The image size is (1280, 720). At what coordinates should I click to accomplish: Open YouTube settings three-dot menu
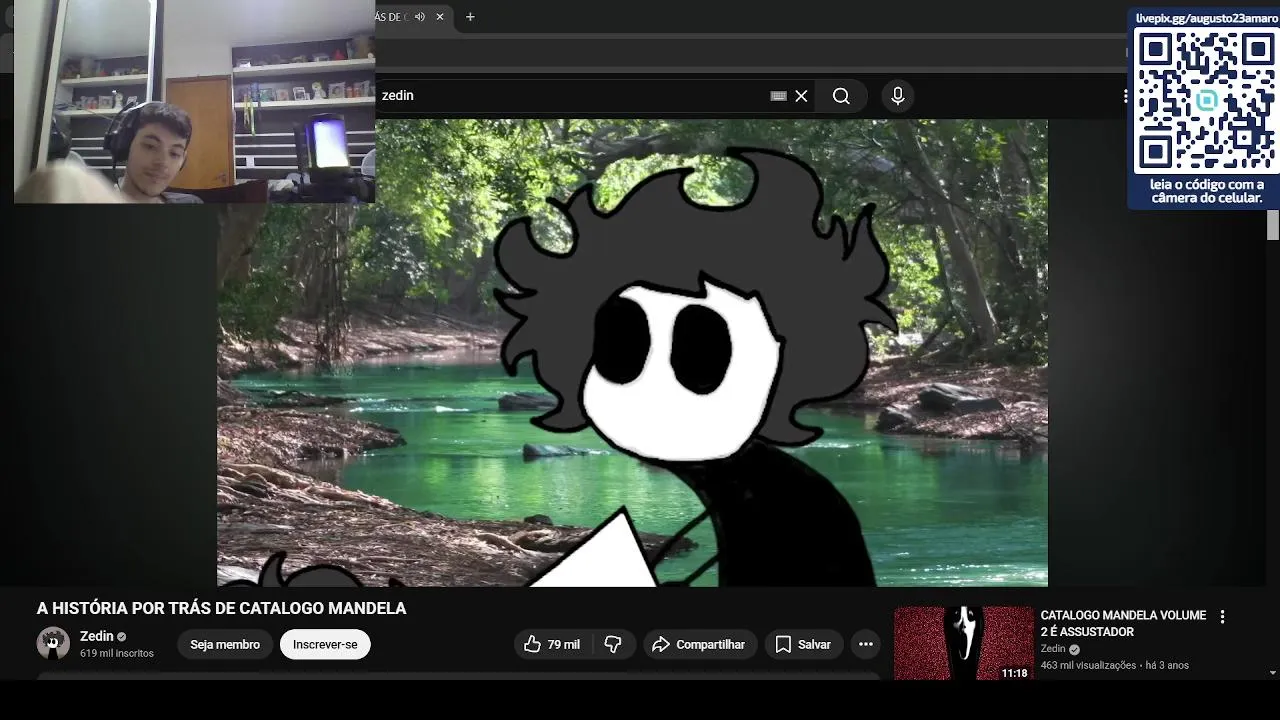click(1125, 96)
